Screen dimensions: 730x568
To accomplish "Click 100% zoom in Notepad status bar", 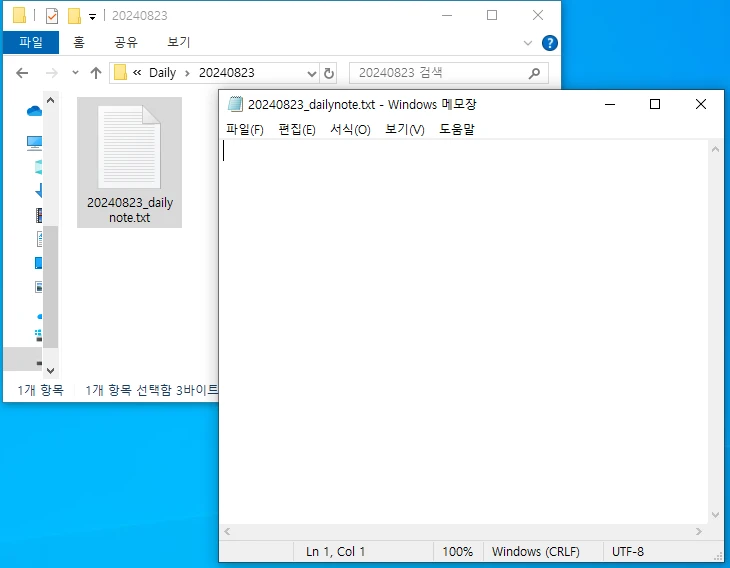I will pyautogui.click(x=457, y=552).
